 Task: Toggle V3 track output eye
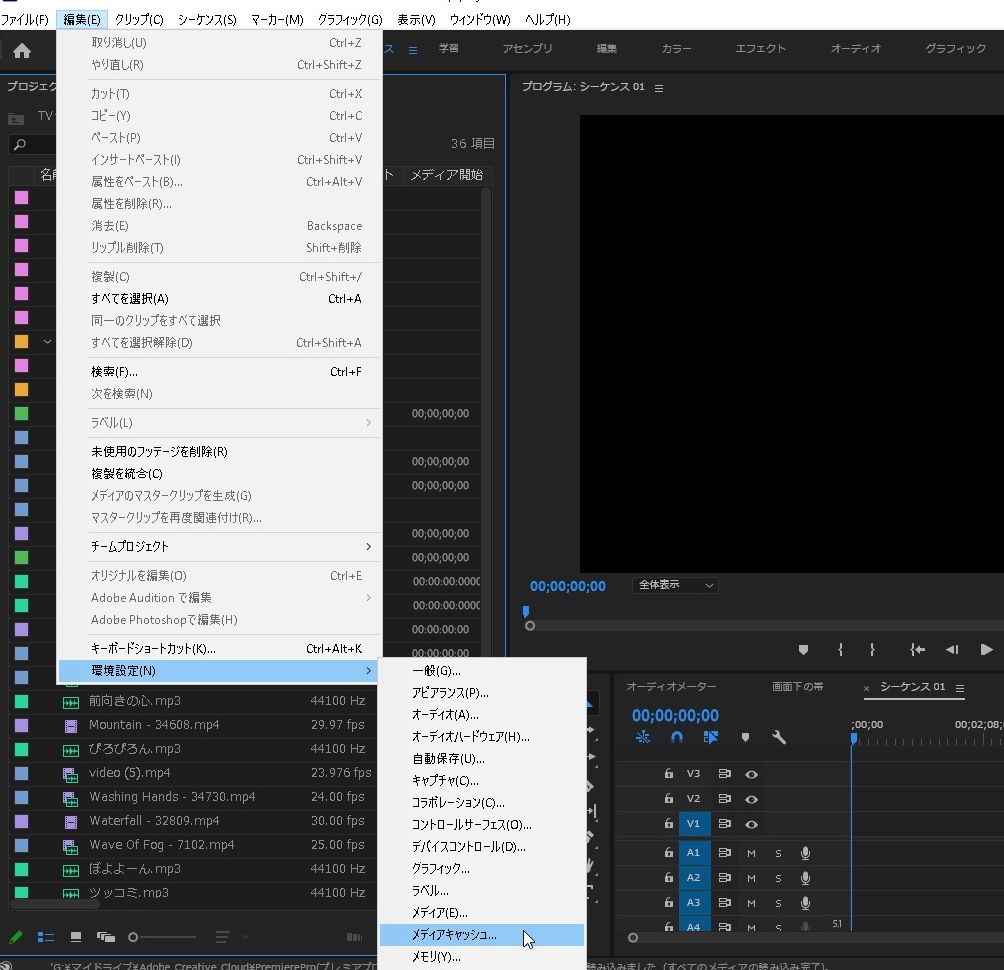[751, 774]
